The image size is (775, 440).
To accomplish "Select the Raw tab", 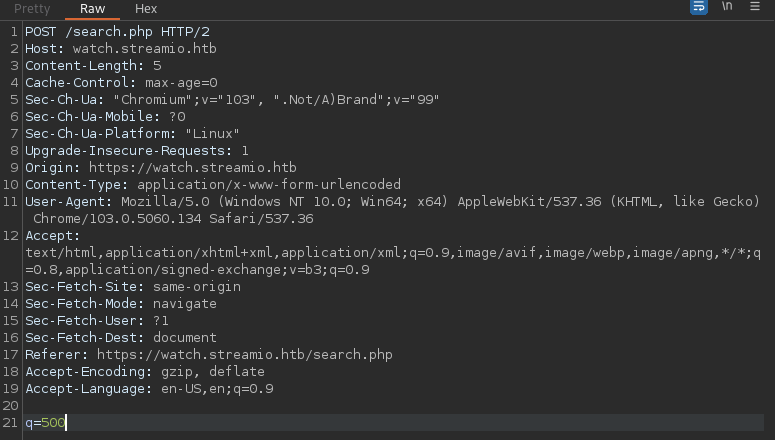I will pyautogui.click(x=93, y=9).
